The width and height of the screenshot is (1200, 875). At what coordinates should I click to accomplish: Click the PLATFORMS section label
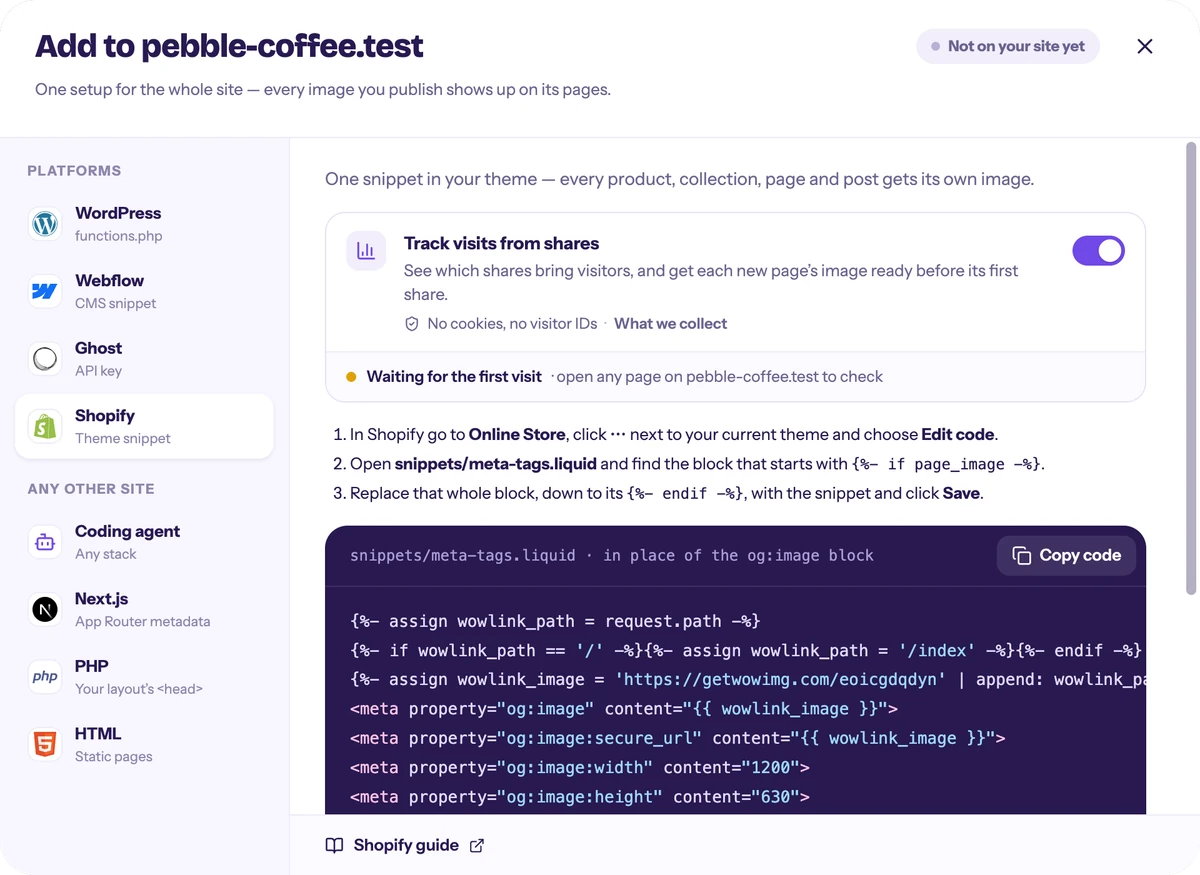click(74, 171)
